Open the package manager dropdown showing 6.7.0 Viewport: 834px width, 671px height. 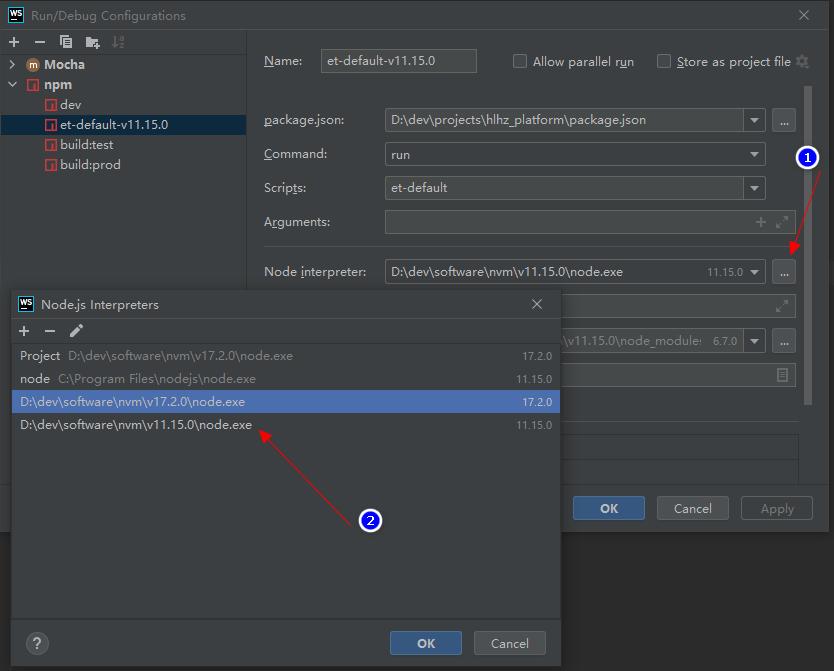tap(754, 341)
